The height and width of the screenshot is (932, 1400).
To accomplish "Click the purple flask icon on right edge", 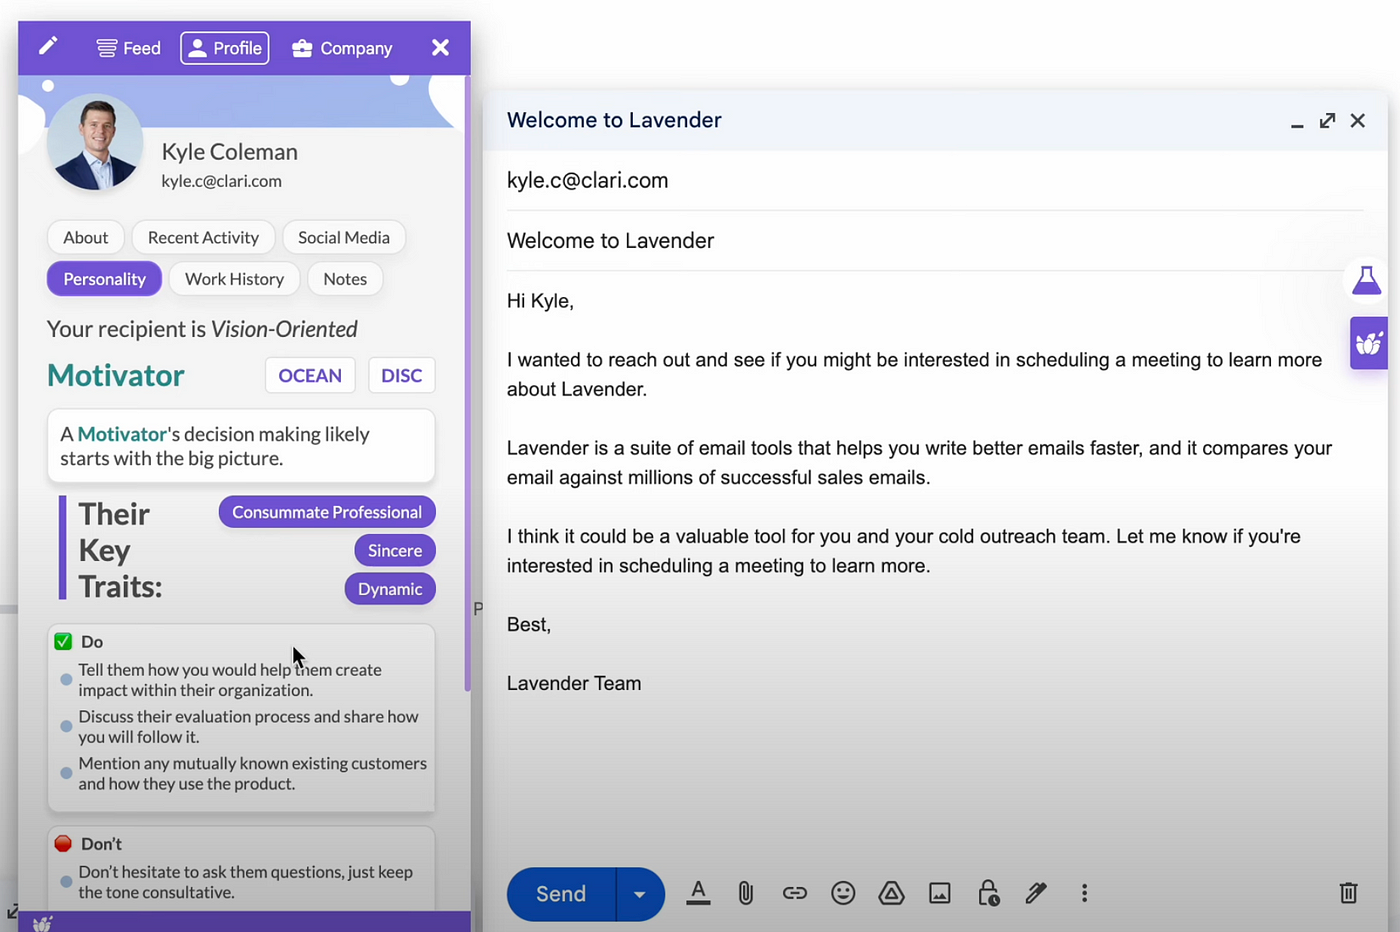I will tap(1366, 281).
